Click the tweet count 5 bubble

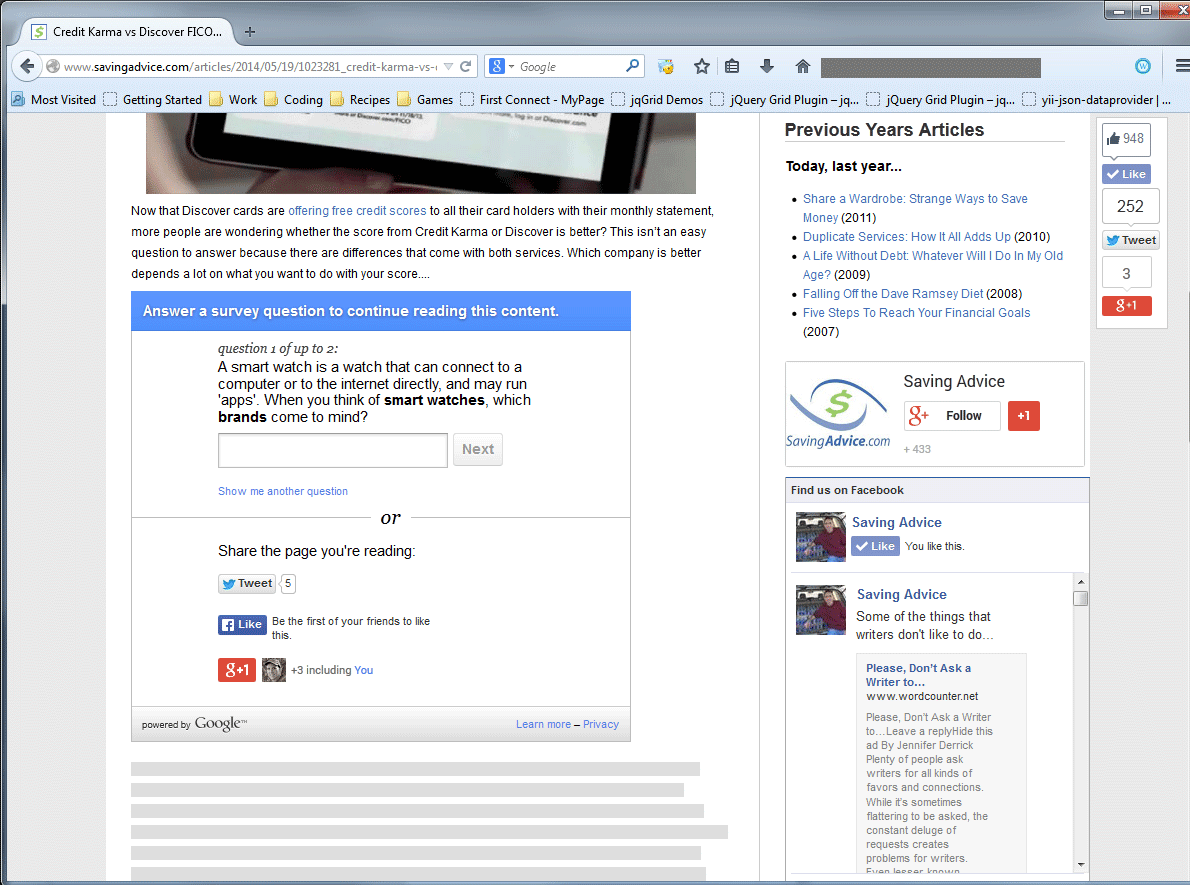(x=288, y=583)
